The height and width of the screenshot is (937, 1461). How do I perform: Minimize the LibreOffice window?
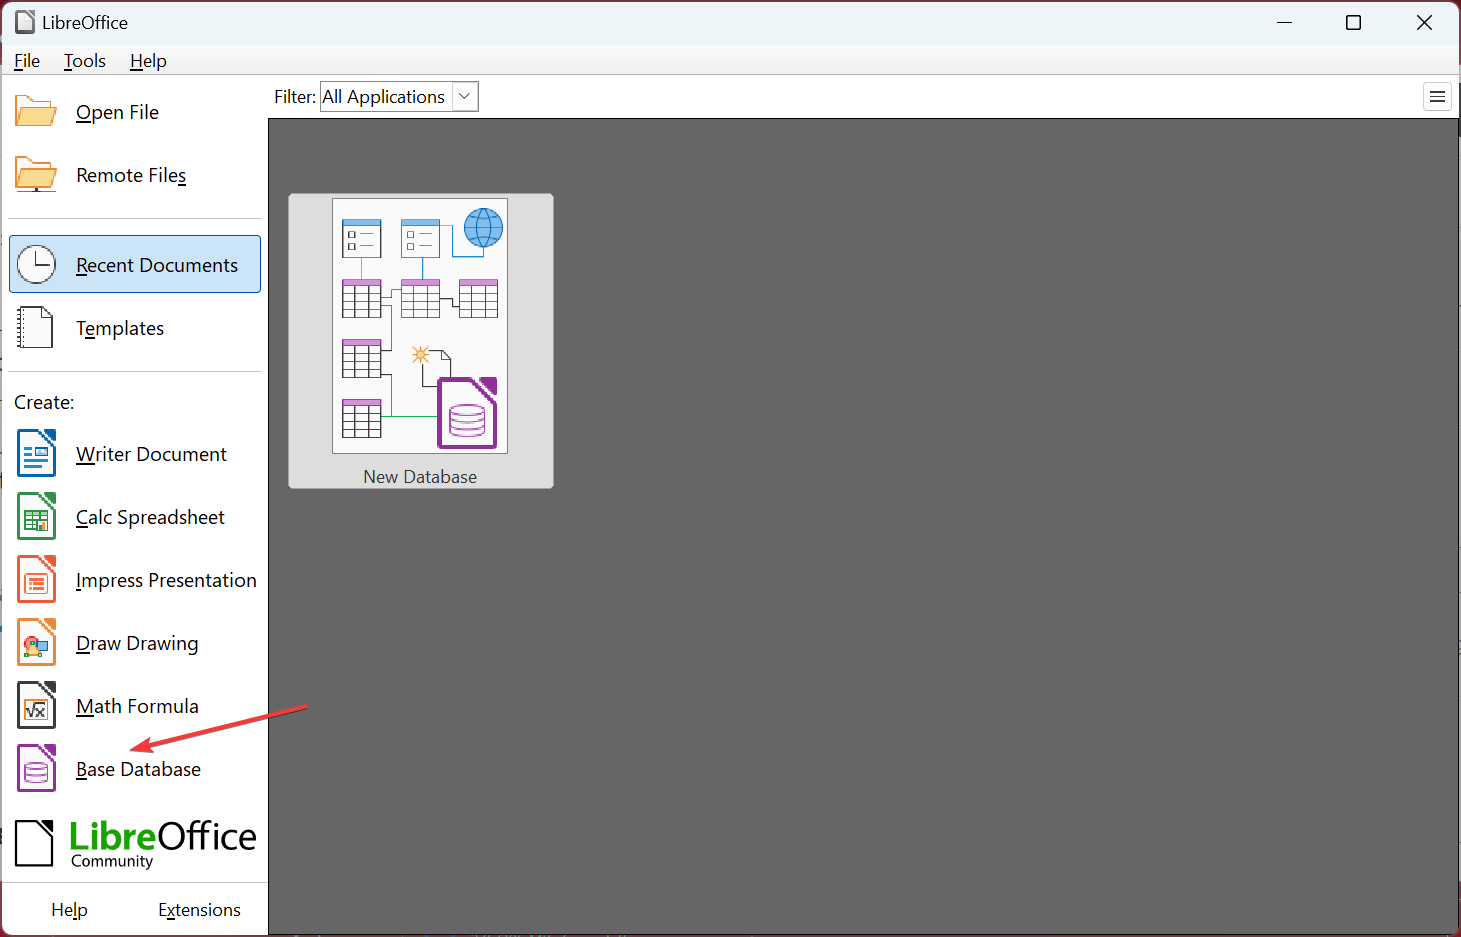coord(1285,22)
